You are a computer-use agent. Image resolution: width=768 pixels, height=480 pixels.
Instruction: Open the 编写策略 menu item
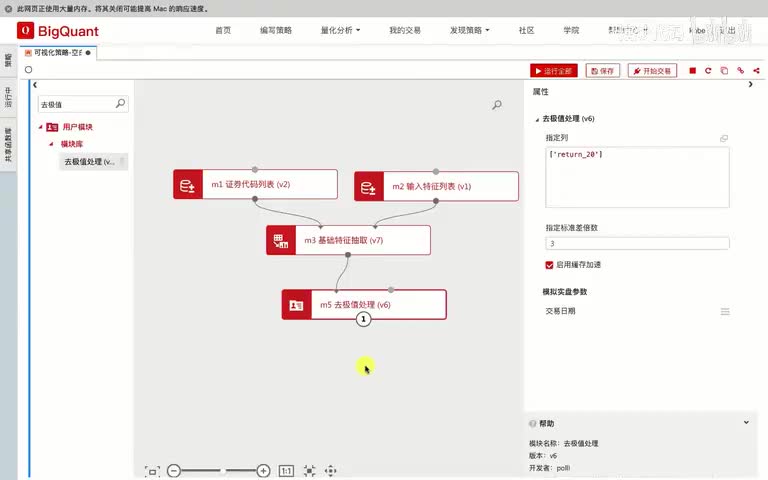(276, 30)
